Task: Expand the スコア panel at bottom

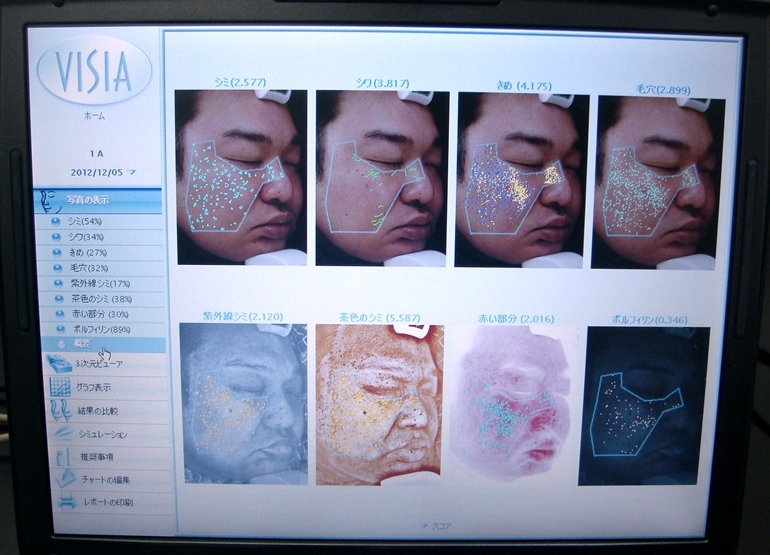Action: pyautogui.click(x=437, y=527)
